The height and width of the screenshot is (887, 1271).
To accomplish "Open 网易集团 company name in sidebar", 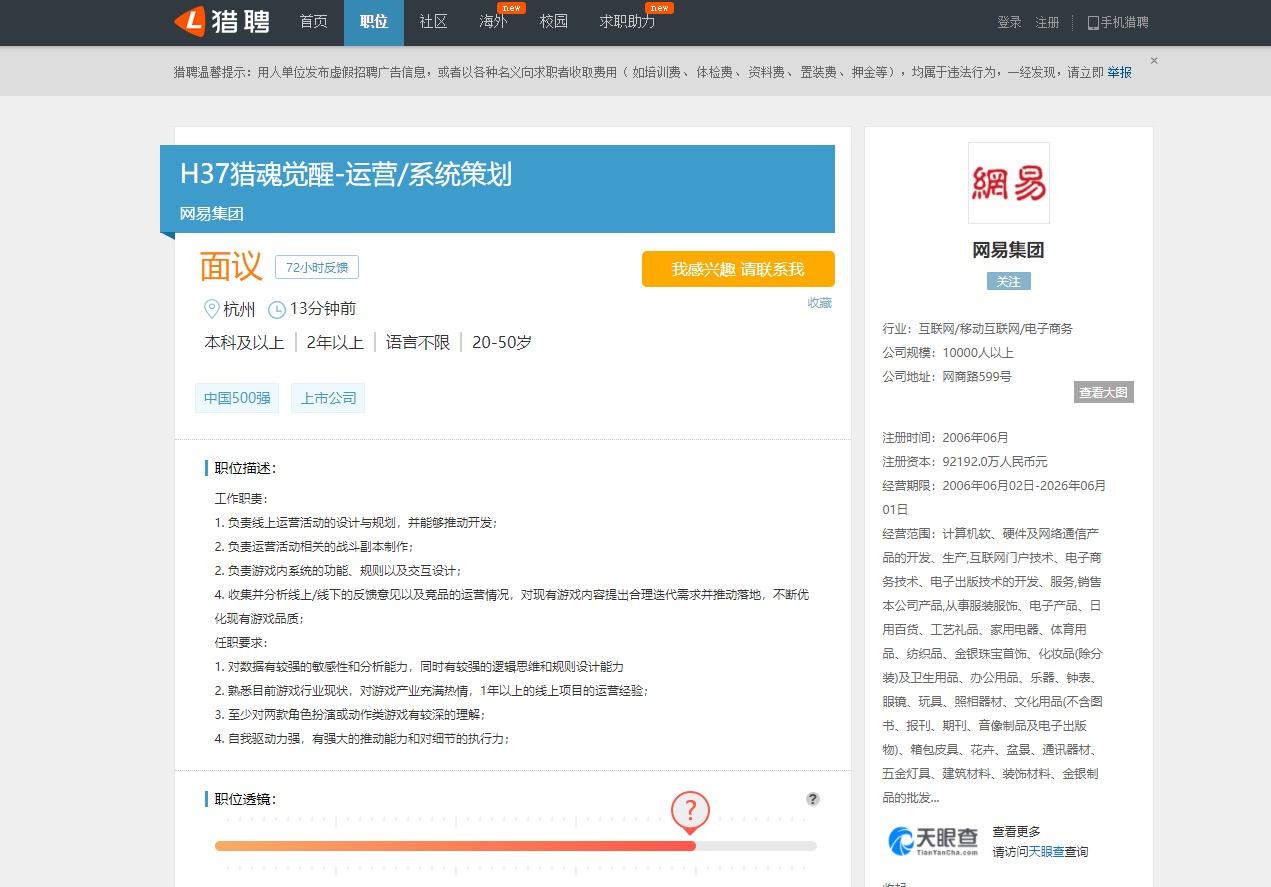I will 1008,250.
